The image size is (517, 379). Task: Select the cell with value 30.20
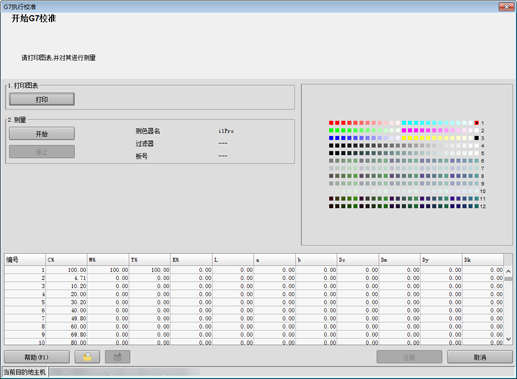66,302
